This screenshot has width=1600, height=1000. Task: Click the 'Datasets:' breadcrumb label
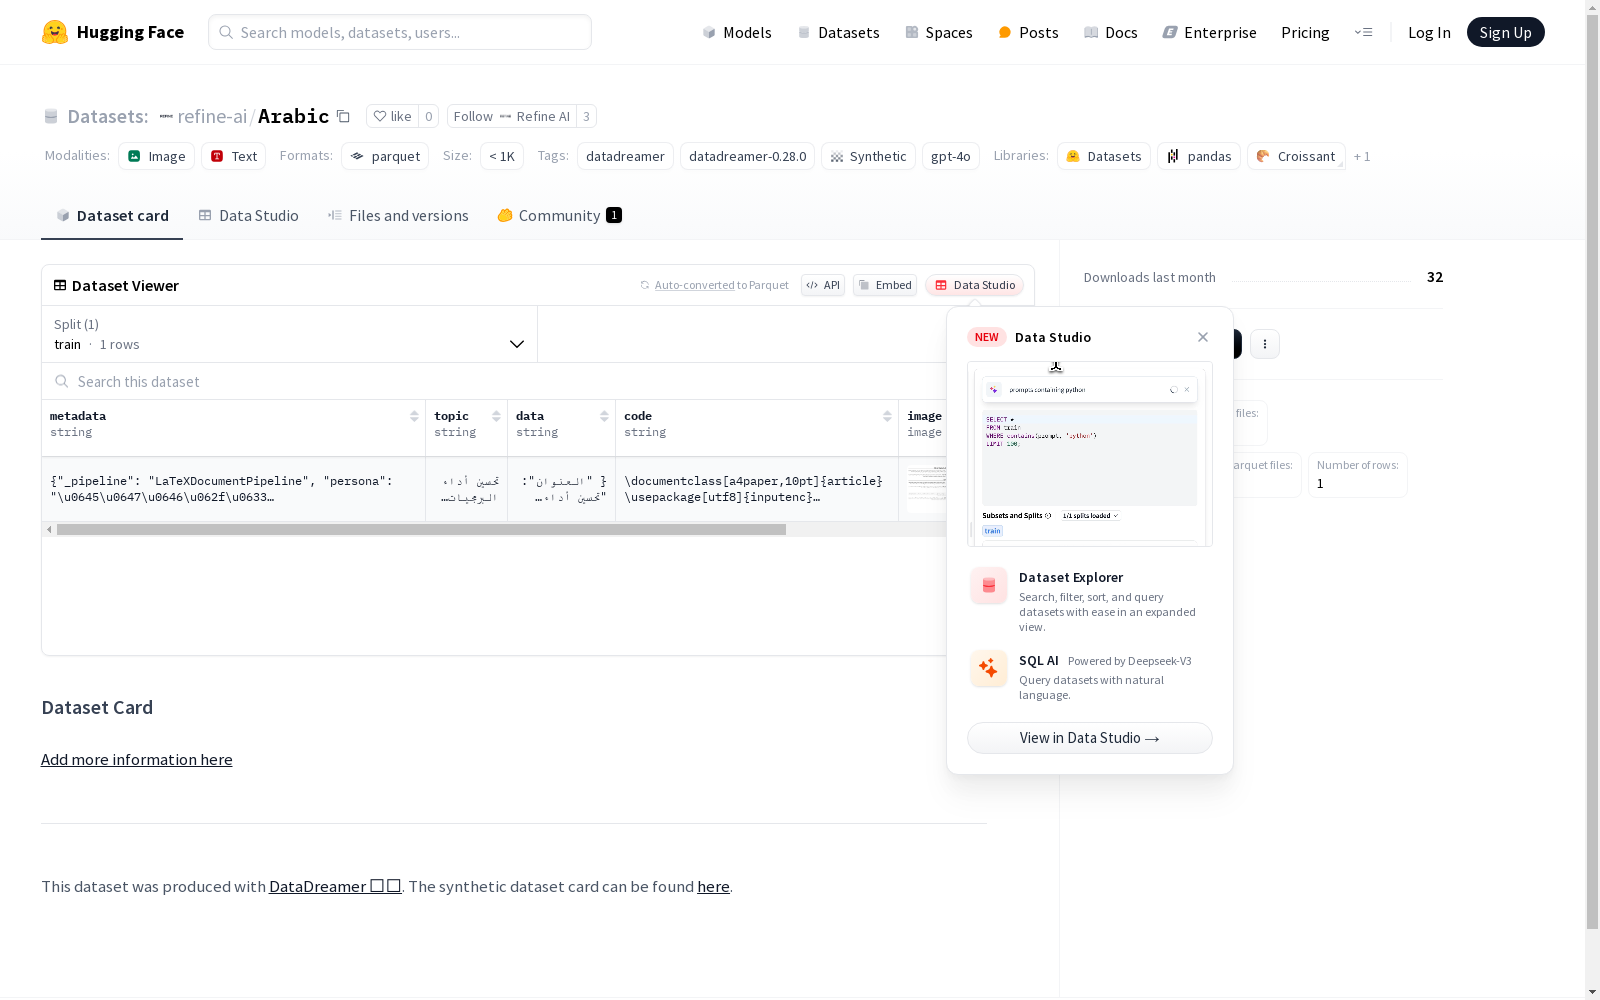pos(108,116)
